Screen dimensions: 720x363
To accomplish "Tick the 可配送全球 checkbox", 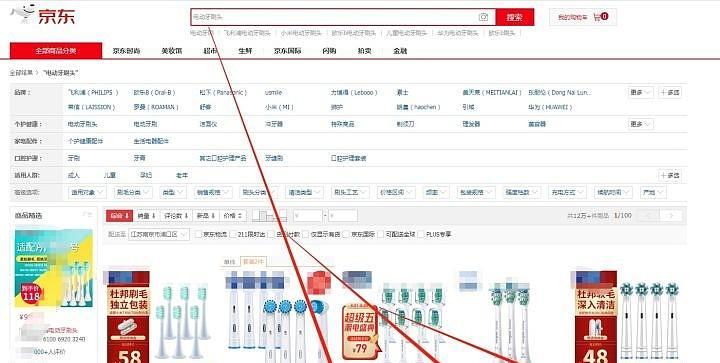I will (380, 235).
